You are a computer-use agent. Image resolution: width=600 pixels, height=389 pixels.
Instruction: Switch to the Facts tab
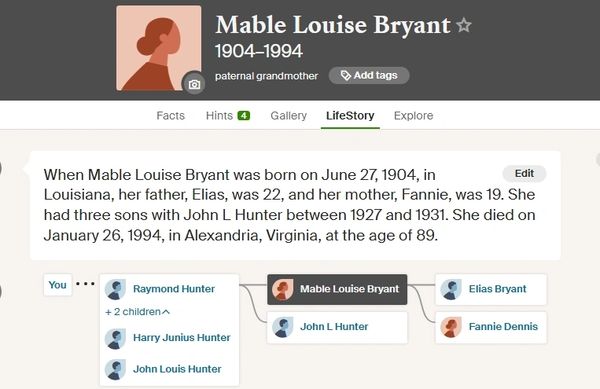tap(170, 116)
